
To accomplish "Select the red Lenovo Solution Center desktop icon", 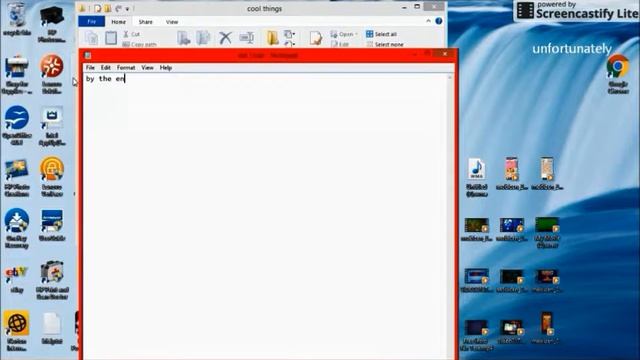I will tap(51, 74).
